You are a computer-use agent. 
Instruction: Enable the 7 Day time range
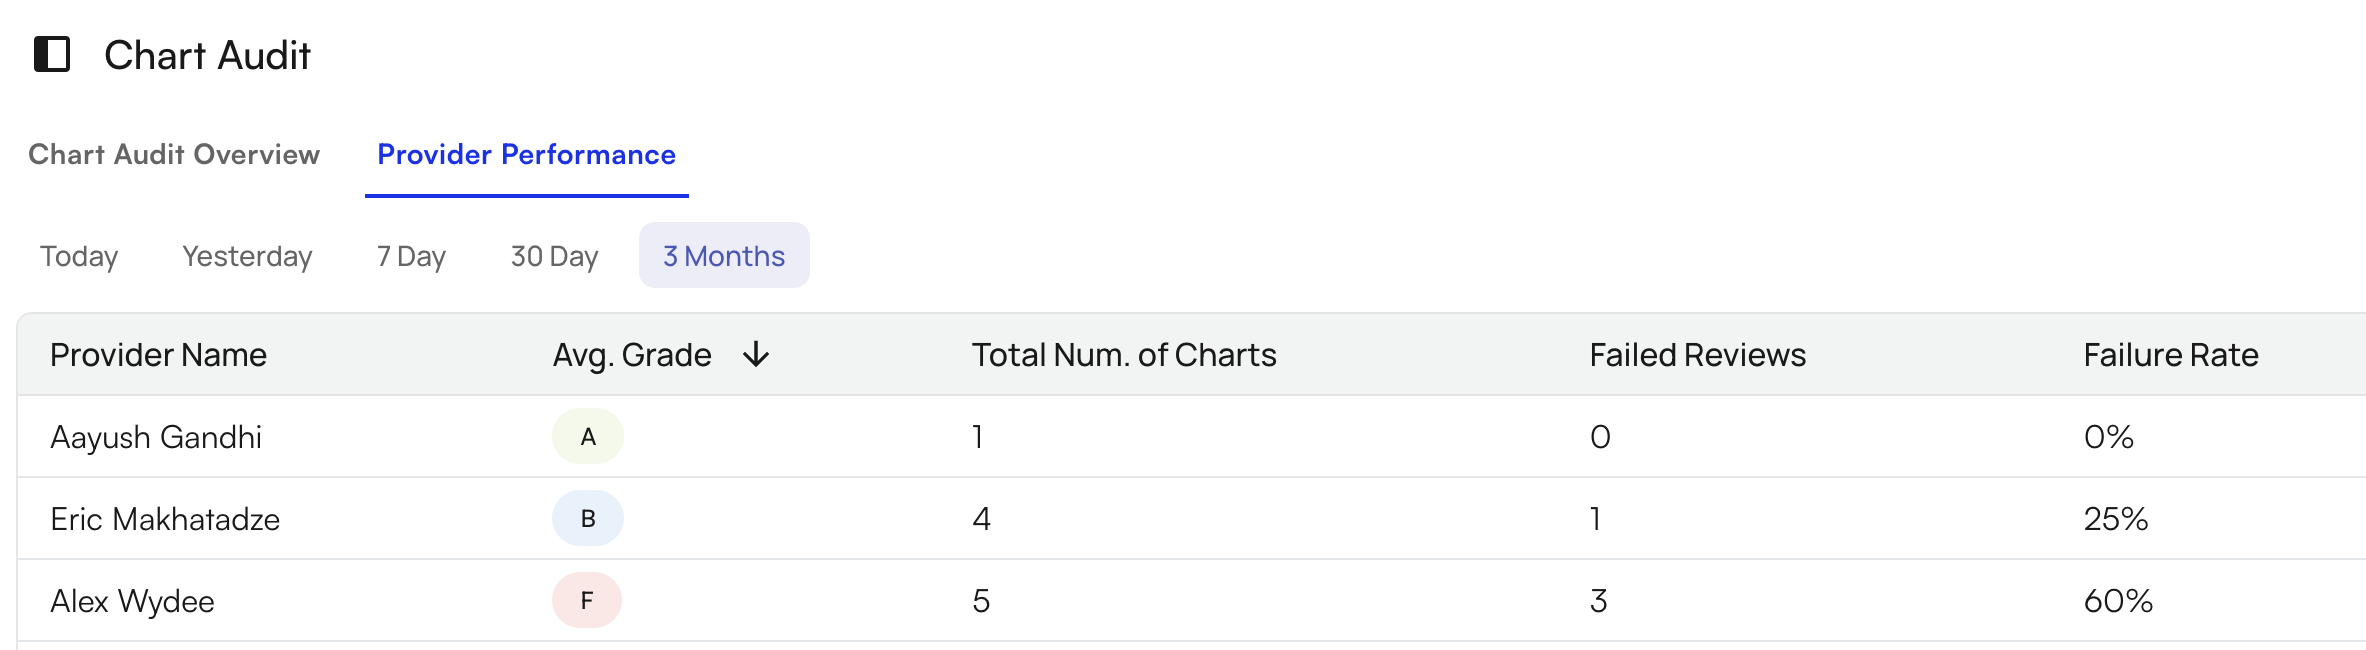[x=410, y=256]
